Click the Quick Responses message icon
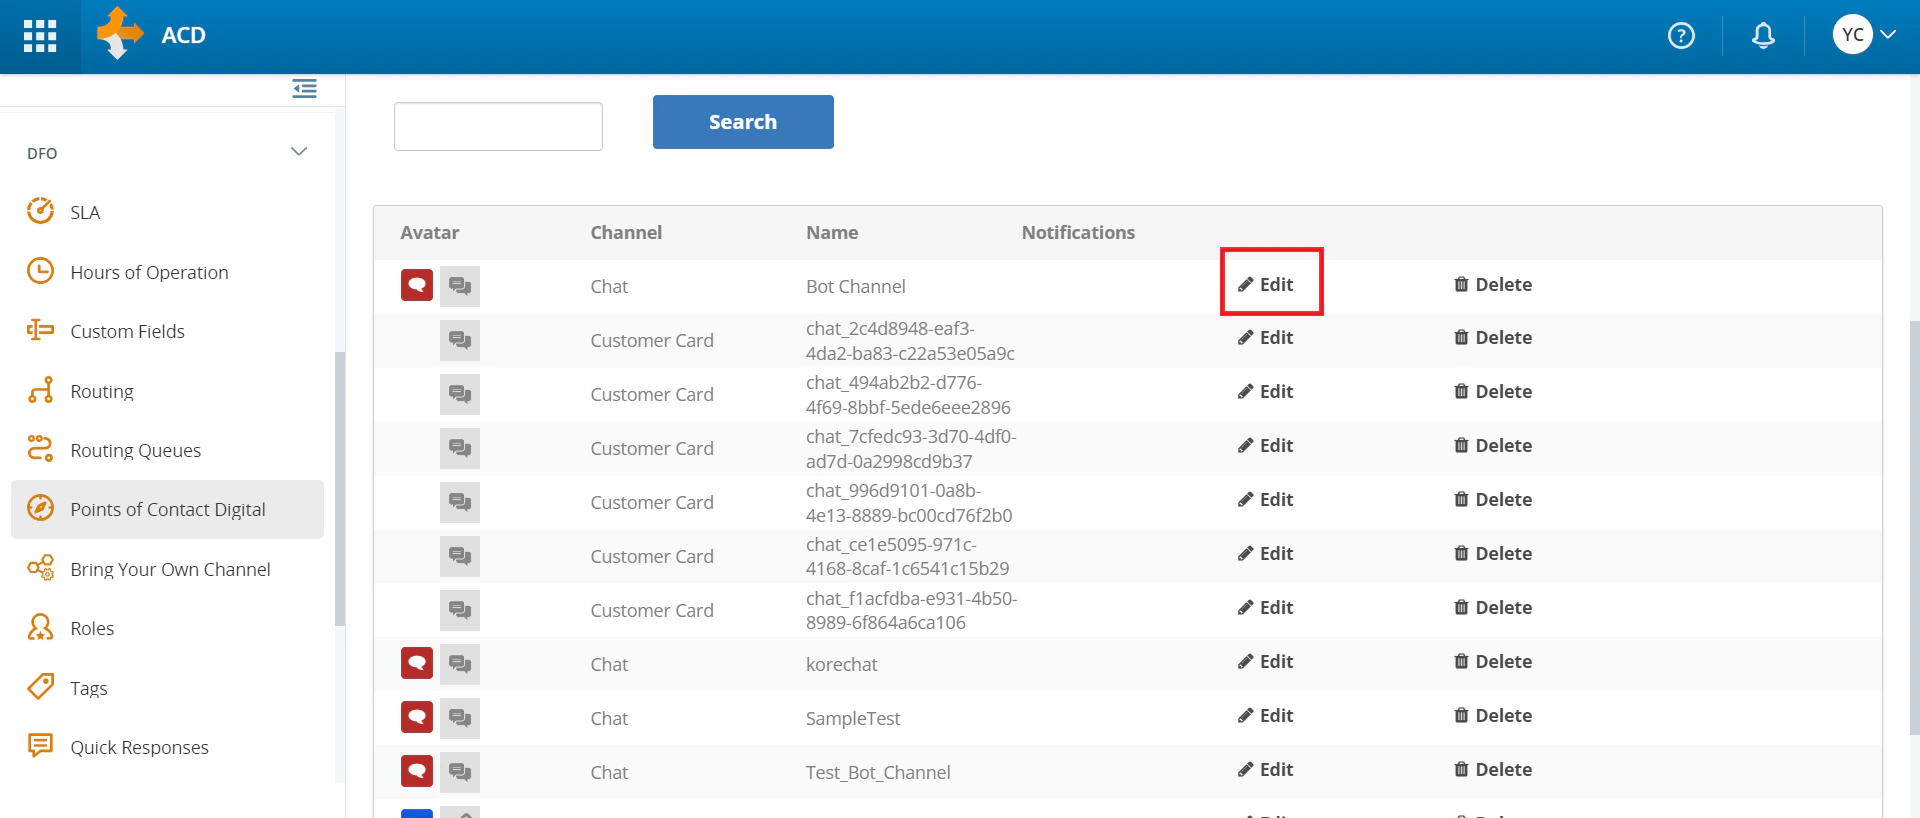Screen dimensions: 1920x818 (x=40, y=746)
